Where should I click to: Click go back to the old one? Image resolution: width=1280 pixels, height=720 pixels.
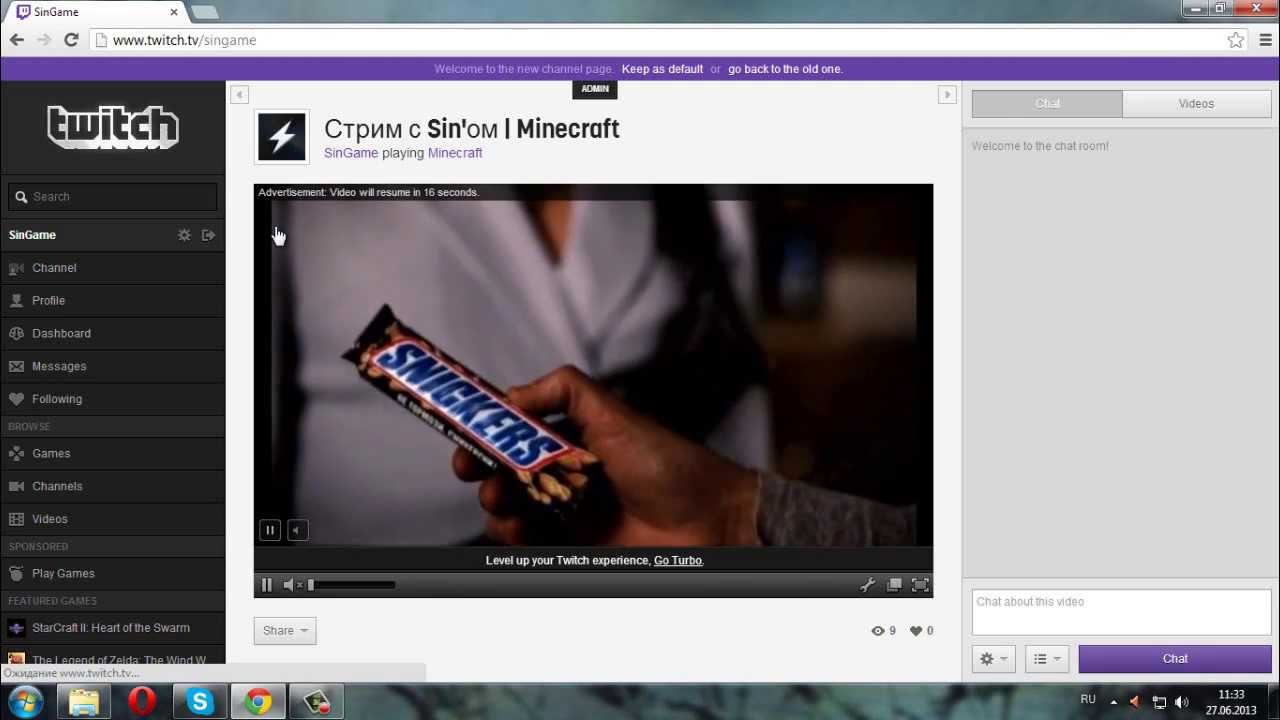click(x=785, y=69)
